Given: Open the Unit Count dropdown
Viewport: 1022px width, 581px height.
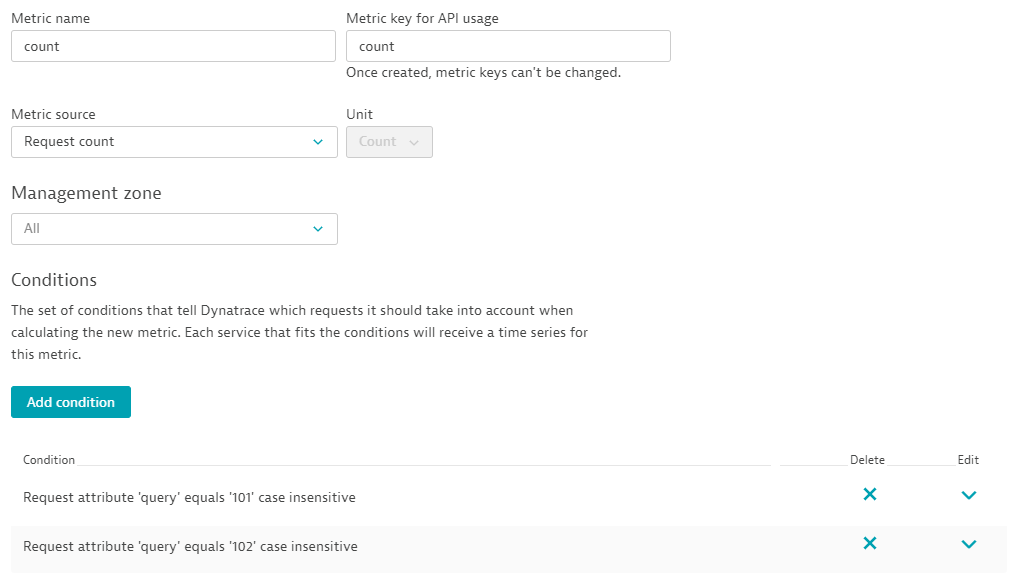Looking at the screenshot, I should pyautogui.click(x=389, y=142).
